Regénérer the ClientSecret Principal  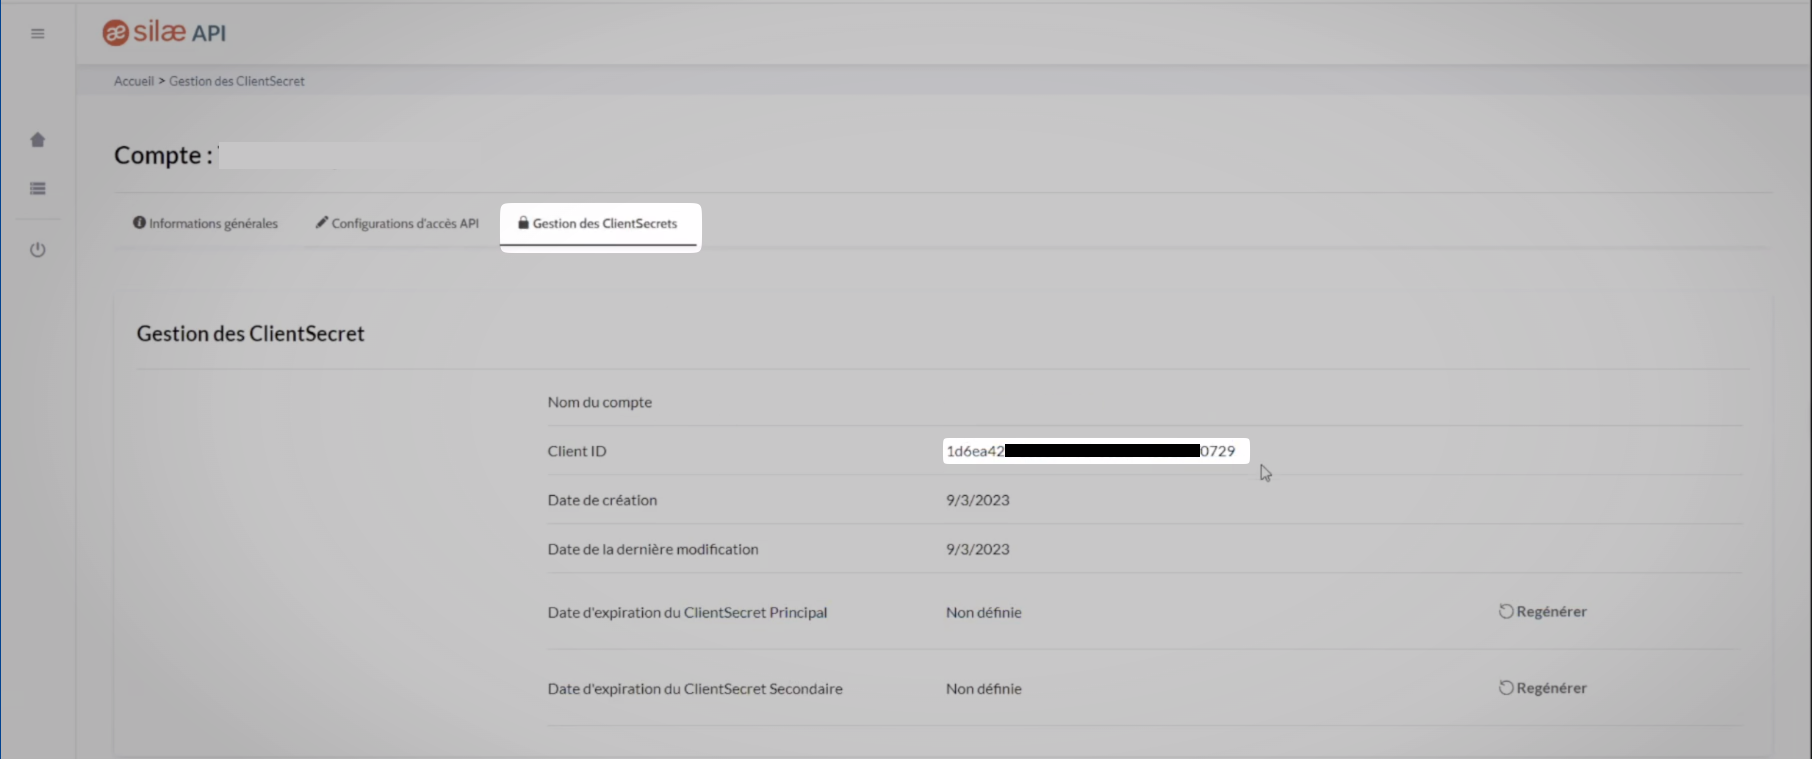coord(1551,612)
